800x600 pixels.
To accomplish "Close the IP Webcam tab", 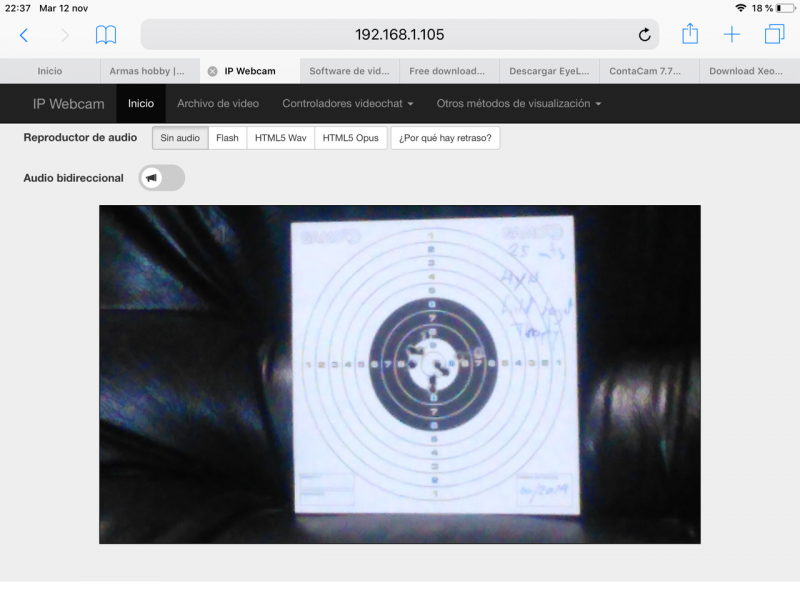I will [212, 71].
